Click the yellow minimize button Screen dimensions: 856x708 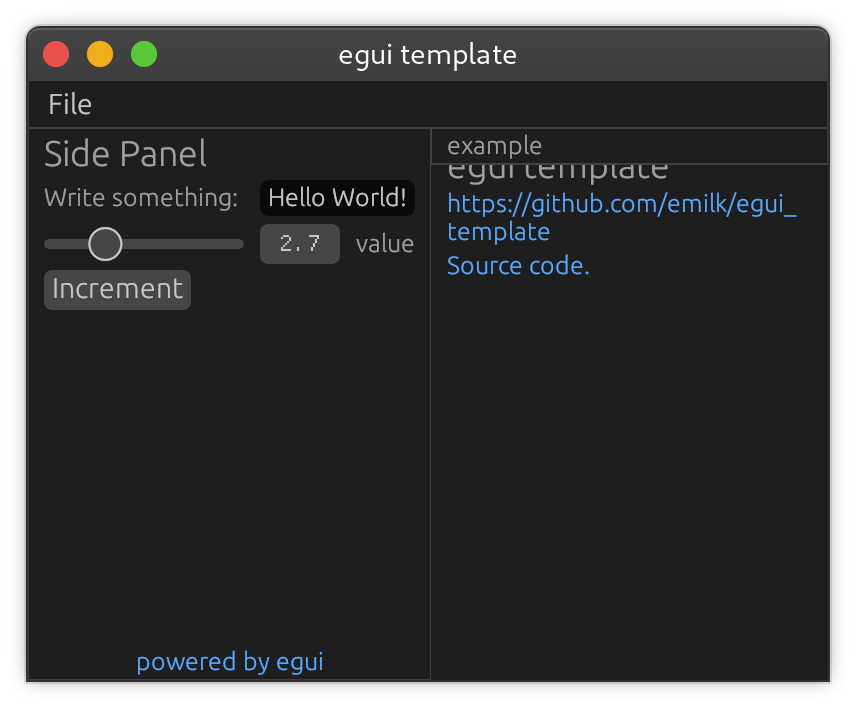[x=100, y=54]
